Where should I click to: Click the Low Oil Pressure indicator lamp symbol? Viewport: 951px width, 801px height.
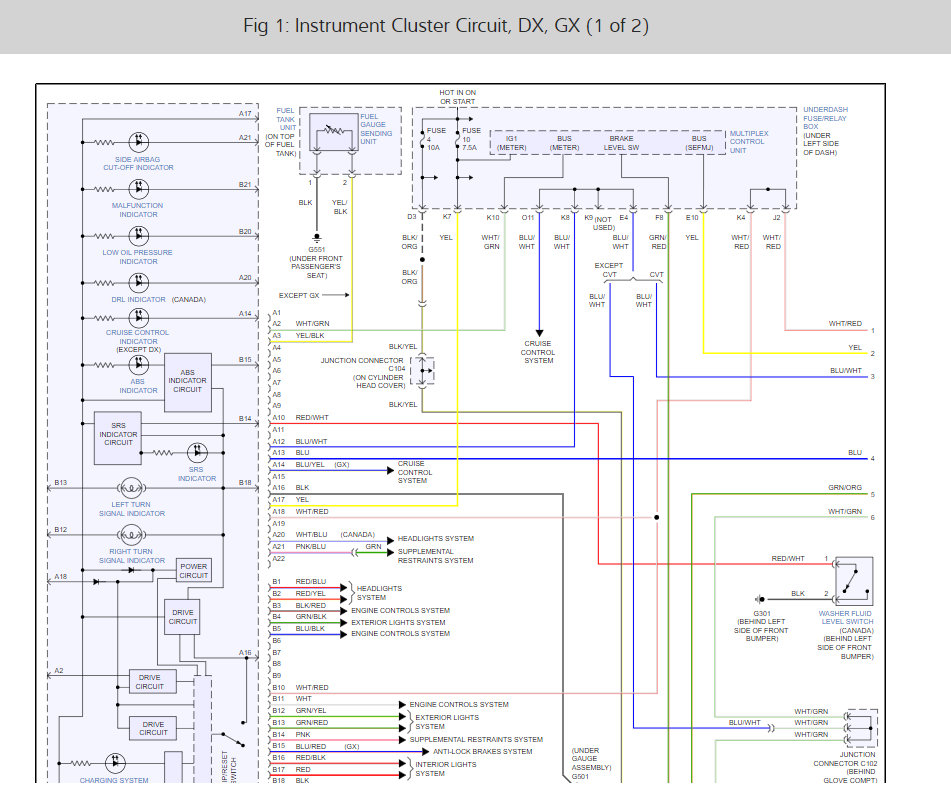pos(139,236)
